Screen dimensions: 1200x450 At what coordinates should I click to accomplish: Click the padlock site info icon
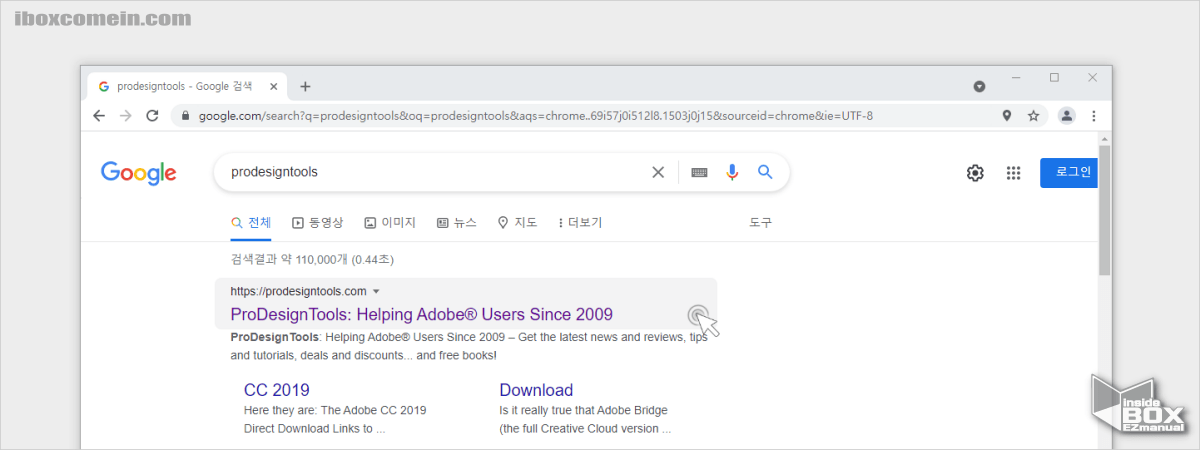(185, 116)
